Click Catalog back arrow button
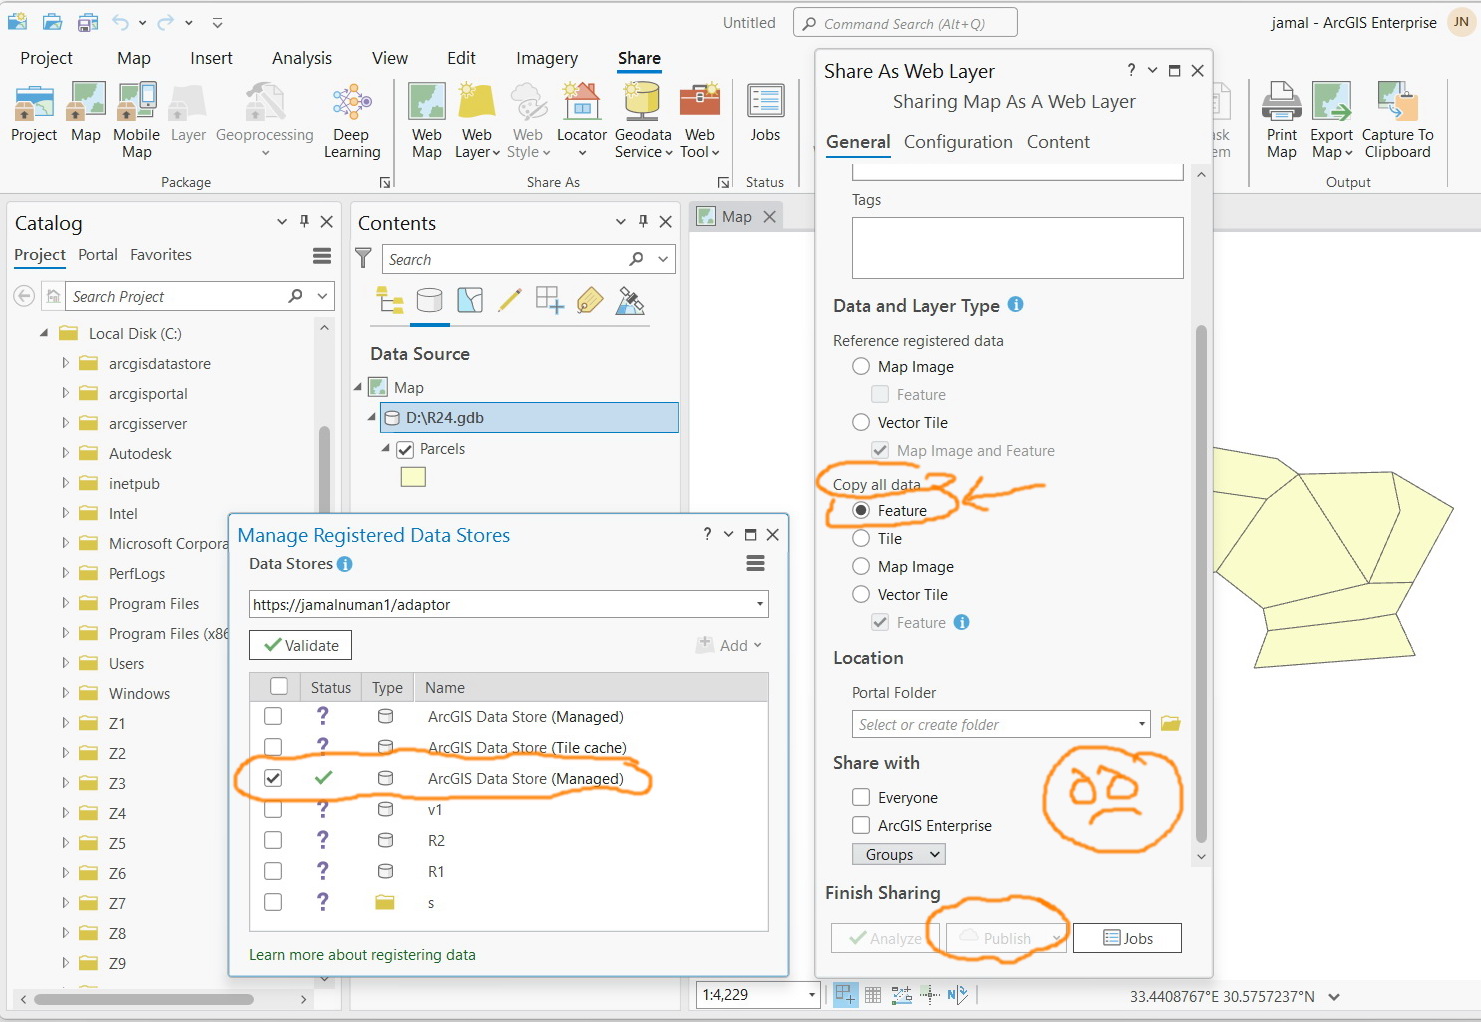Image resolution: width=1481 pixels, height=1022 pixels. pyautogui.click(x=25, y=296)
